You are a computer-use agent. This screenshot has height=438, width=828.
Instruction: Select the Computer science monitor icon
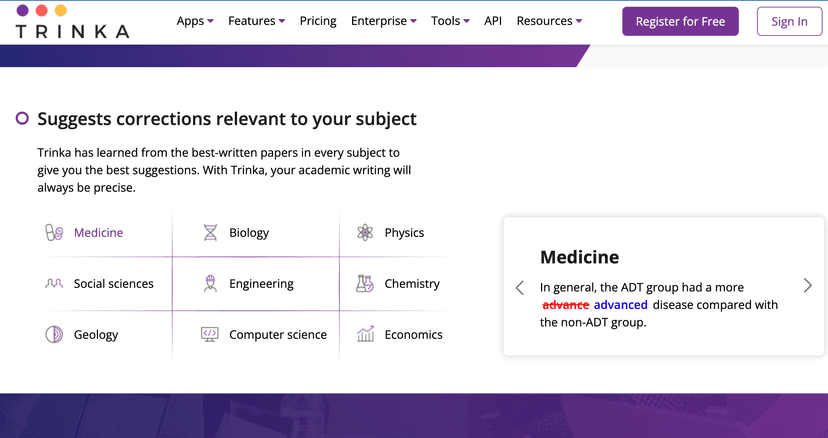(210, 334)
